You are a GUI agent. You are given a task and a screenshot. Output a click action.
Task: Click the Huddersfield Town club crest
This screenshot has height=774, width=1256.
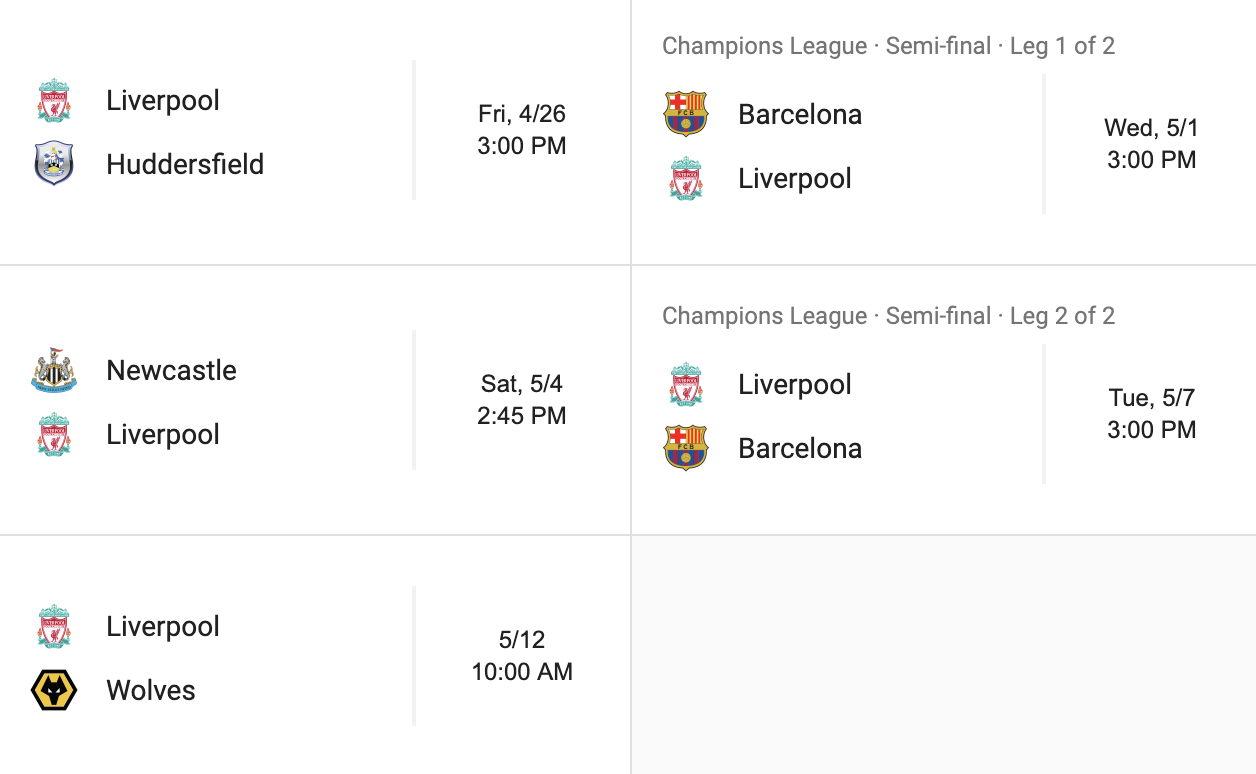click(x=54, y=164)
